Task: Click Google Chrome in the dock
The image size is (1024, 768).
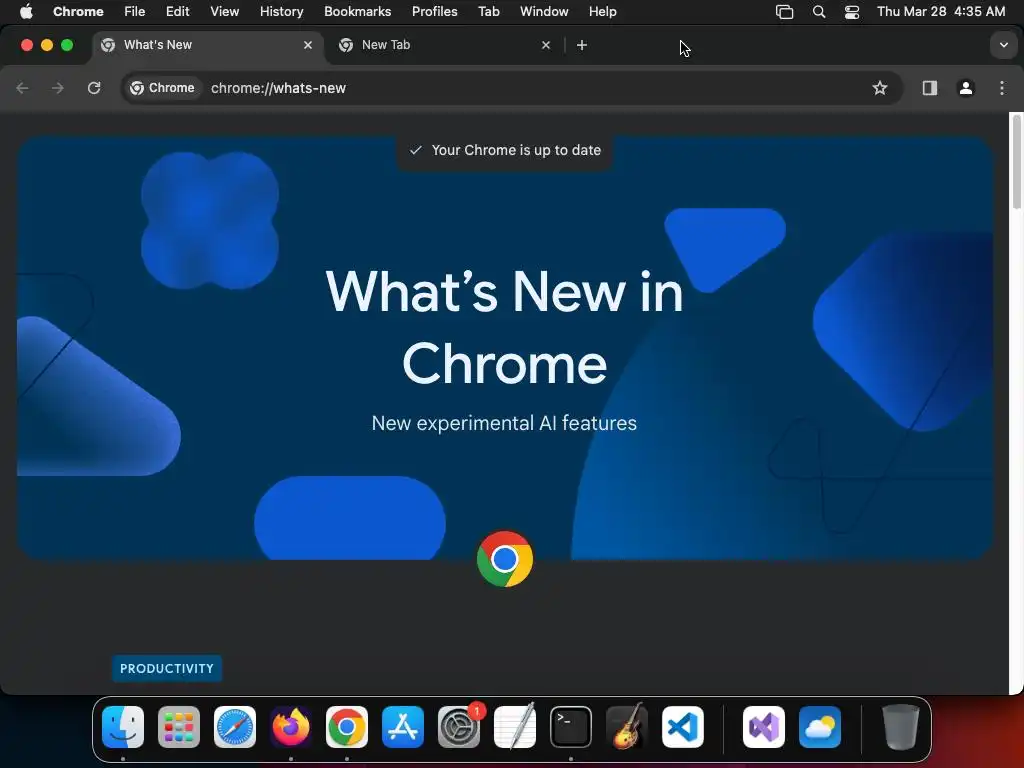Action: (347, 727)
